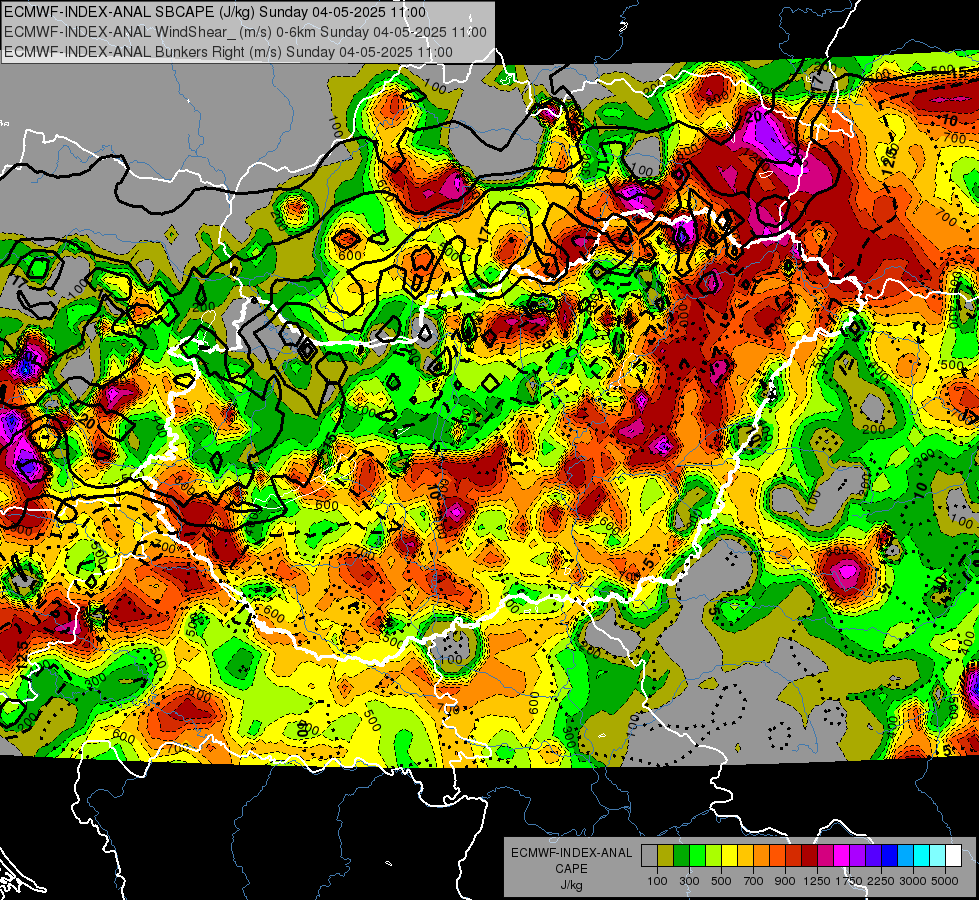Click the olive legend swatch after 100
The height and width of the screenshot is (900, 979).
(x=666, y=856)
